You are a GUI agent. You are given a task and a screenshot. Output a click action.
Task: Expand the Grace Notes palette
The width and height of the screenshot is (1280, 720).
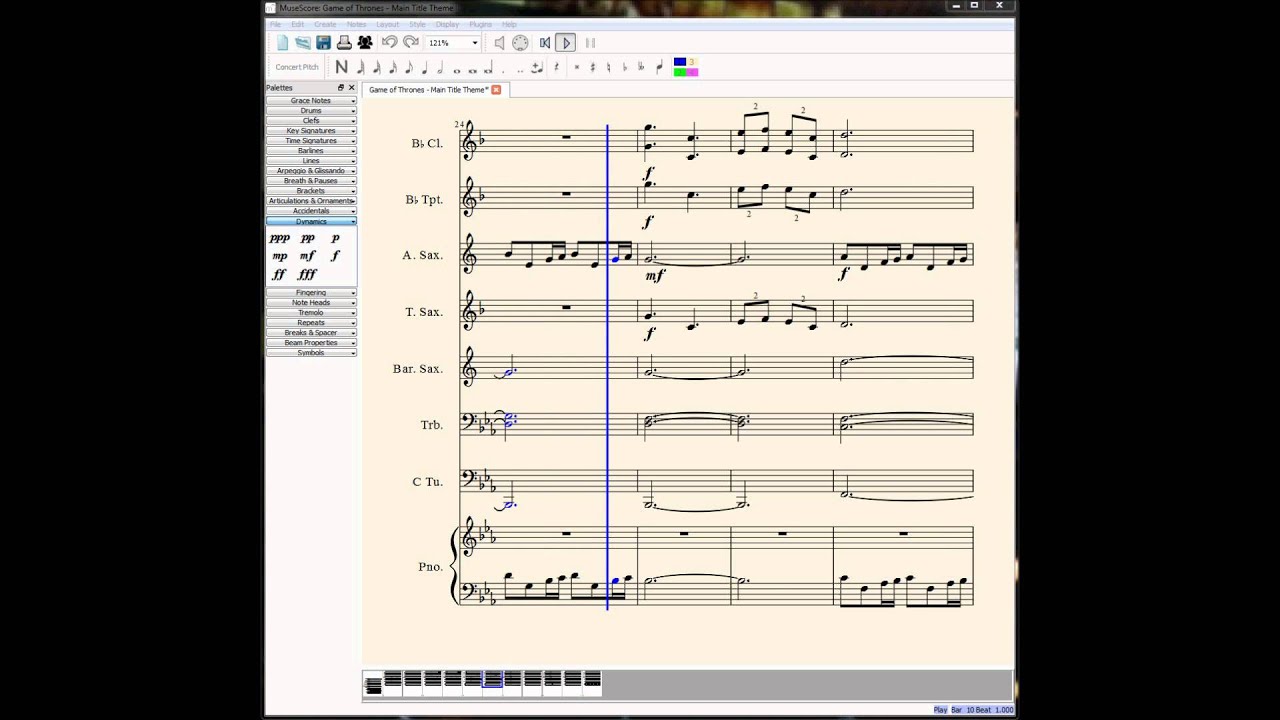click(311, 101)
